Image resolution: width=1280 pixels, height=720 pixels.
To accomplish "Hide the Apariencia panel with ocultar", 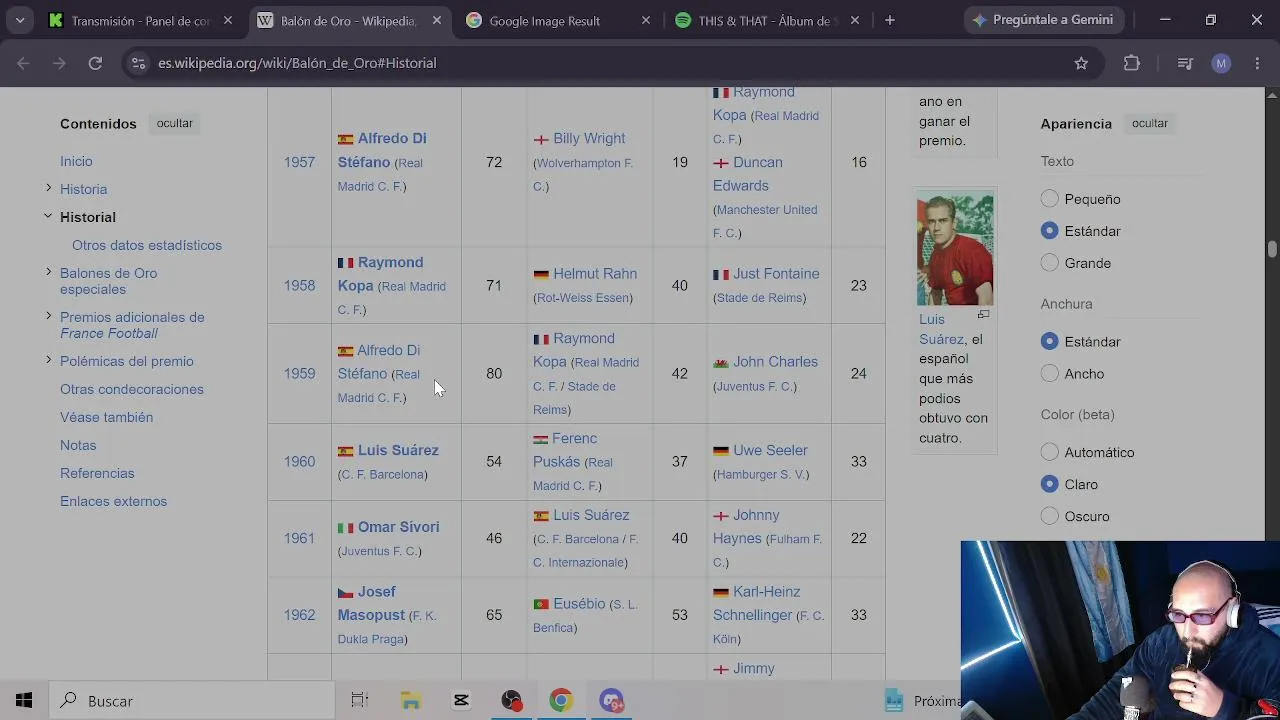I will 1150,123.
